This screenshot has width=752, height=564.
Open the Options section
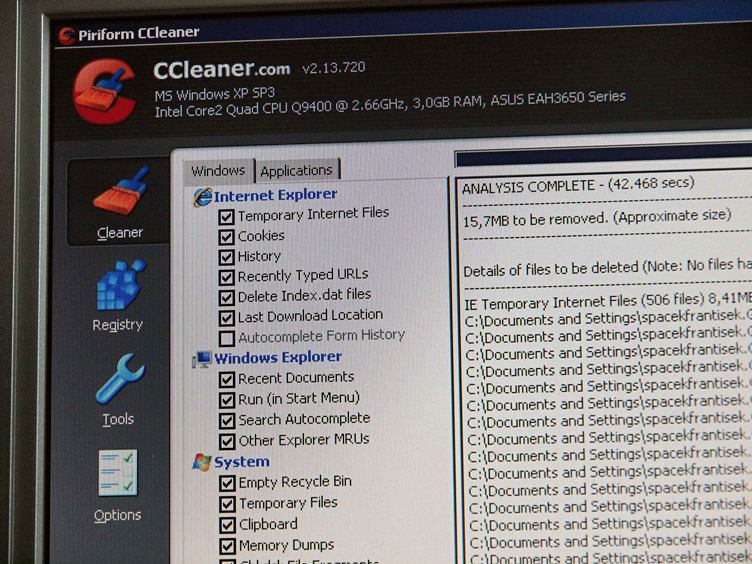118,485
